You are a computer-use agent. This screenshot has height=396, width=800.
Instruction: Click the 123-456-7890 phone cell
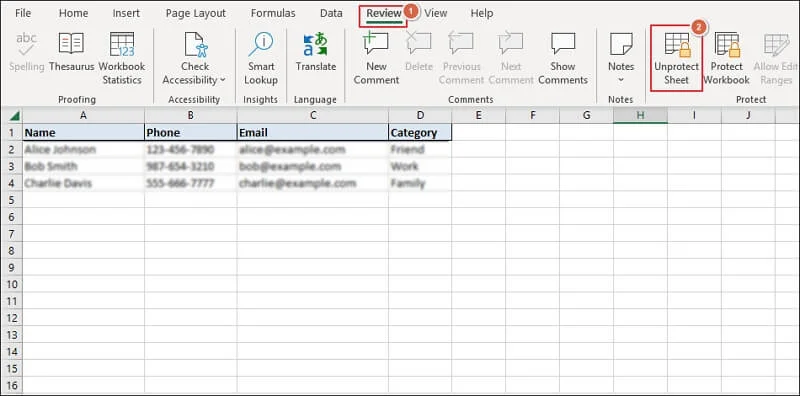(x=191, y=150)
